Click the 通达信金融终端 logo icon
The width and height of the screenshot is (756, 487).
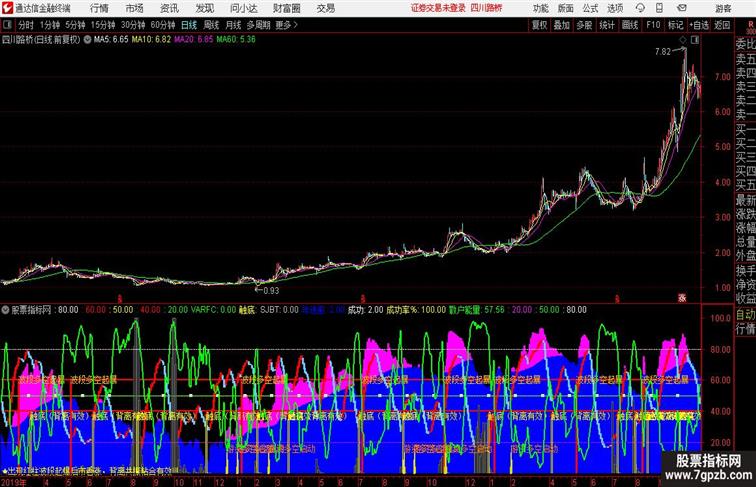[x=7, y=8]
